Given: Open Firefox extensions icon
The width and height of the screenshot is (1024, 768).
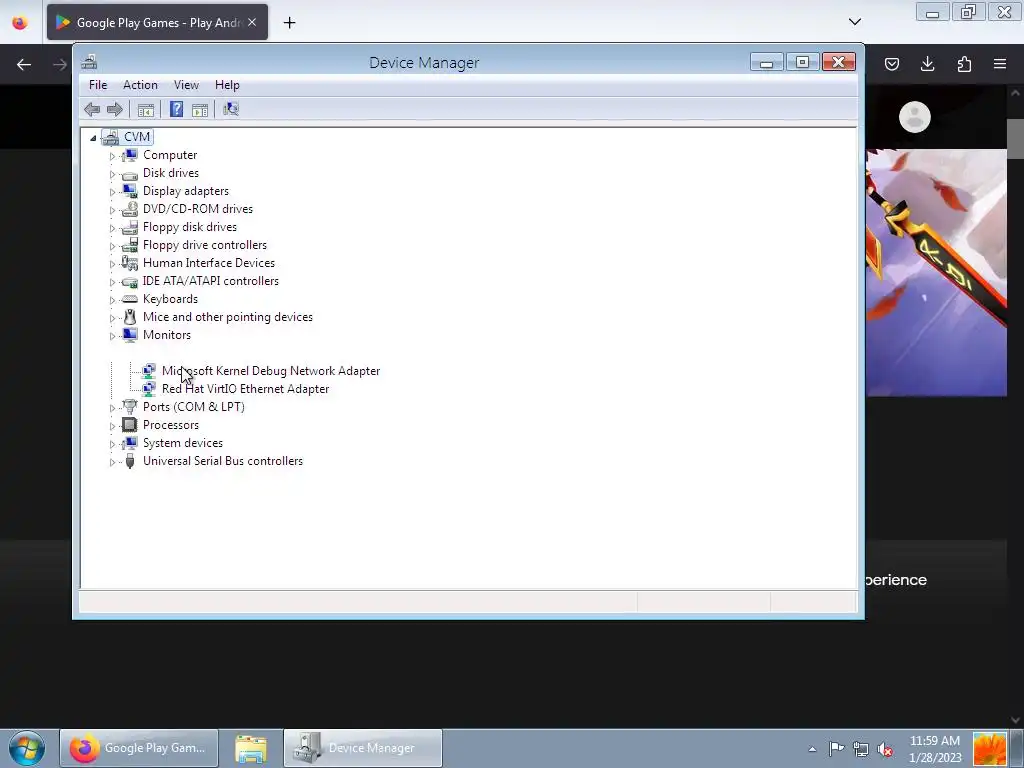Looking at the screenshot, I should click(964, 64).
